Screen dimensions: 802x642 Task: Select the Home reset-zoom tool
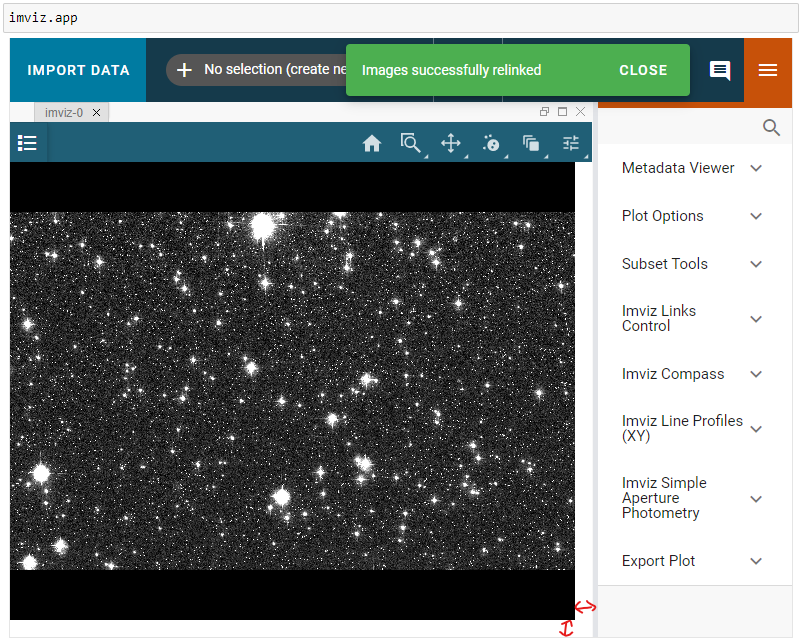[372, 143]
